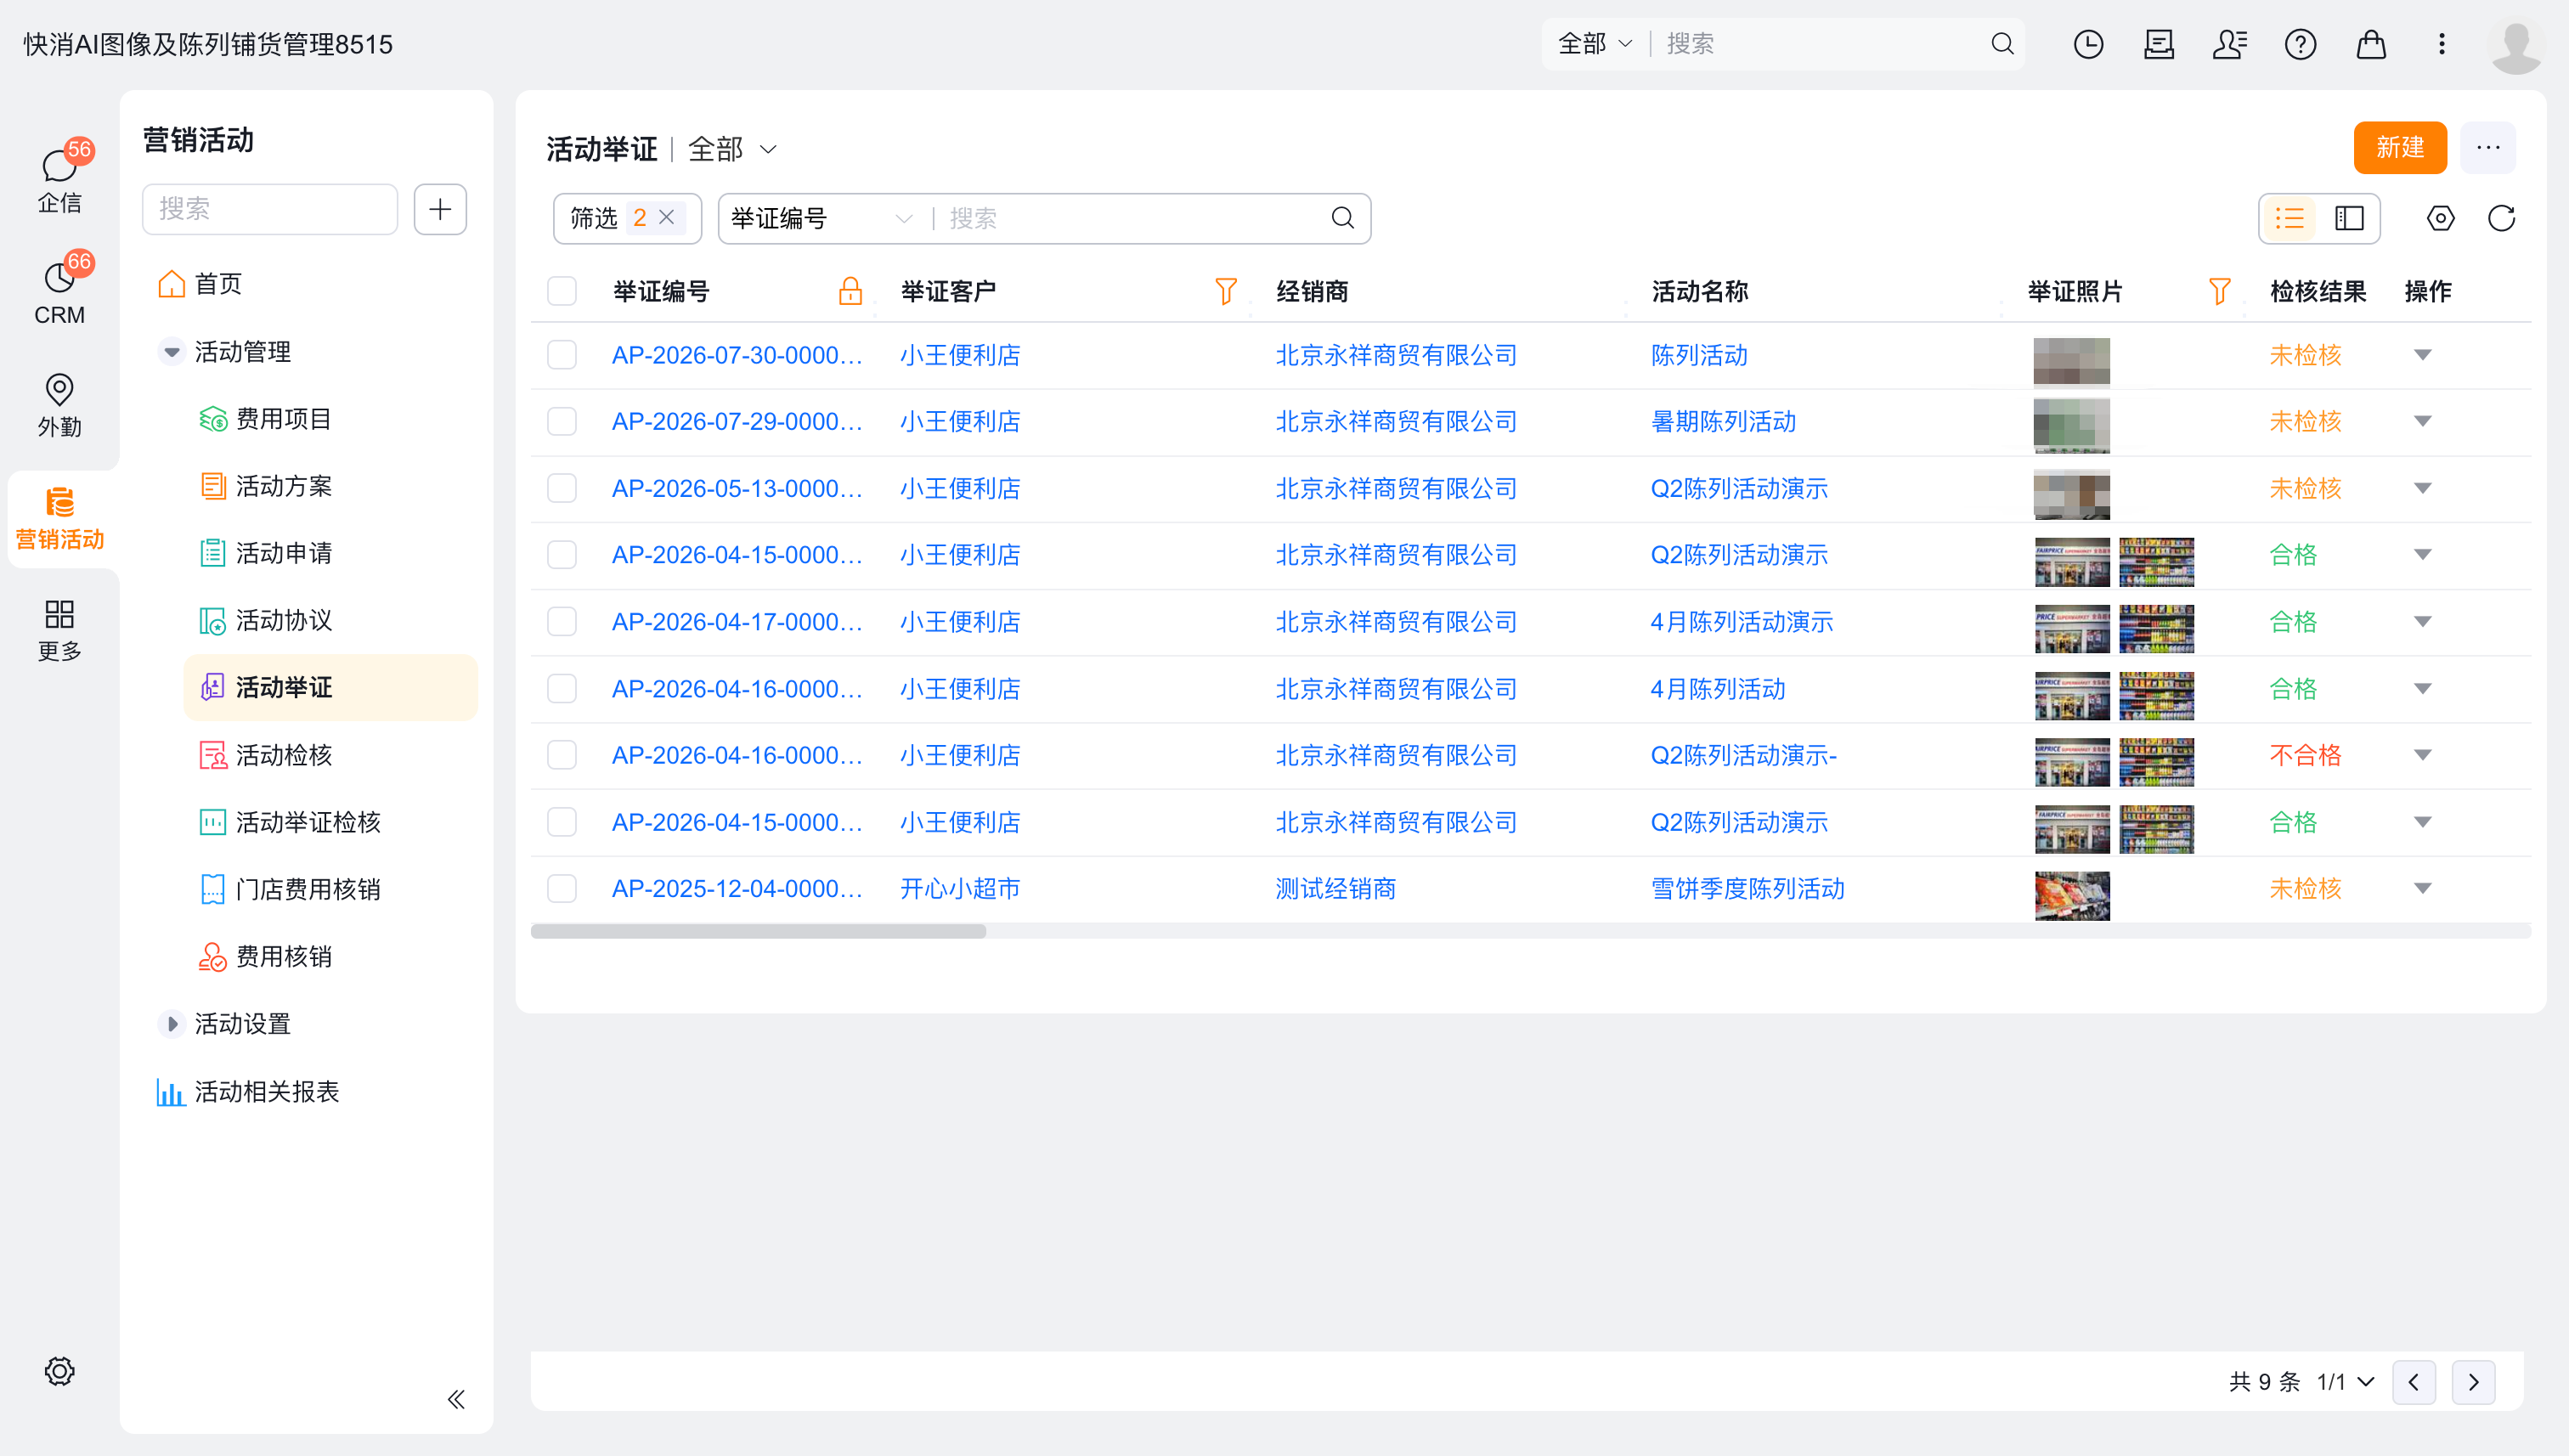Click the contacts person icon in top bar
The height and width of the screenshot is (1456, 2569).
[x=2229, y=44]
